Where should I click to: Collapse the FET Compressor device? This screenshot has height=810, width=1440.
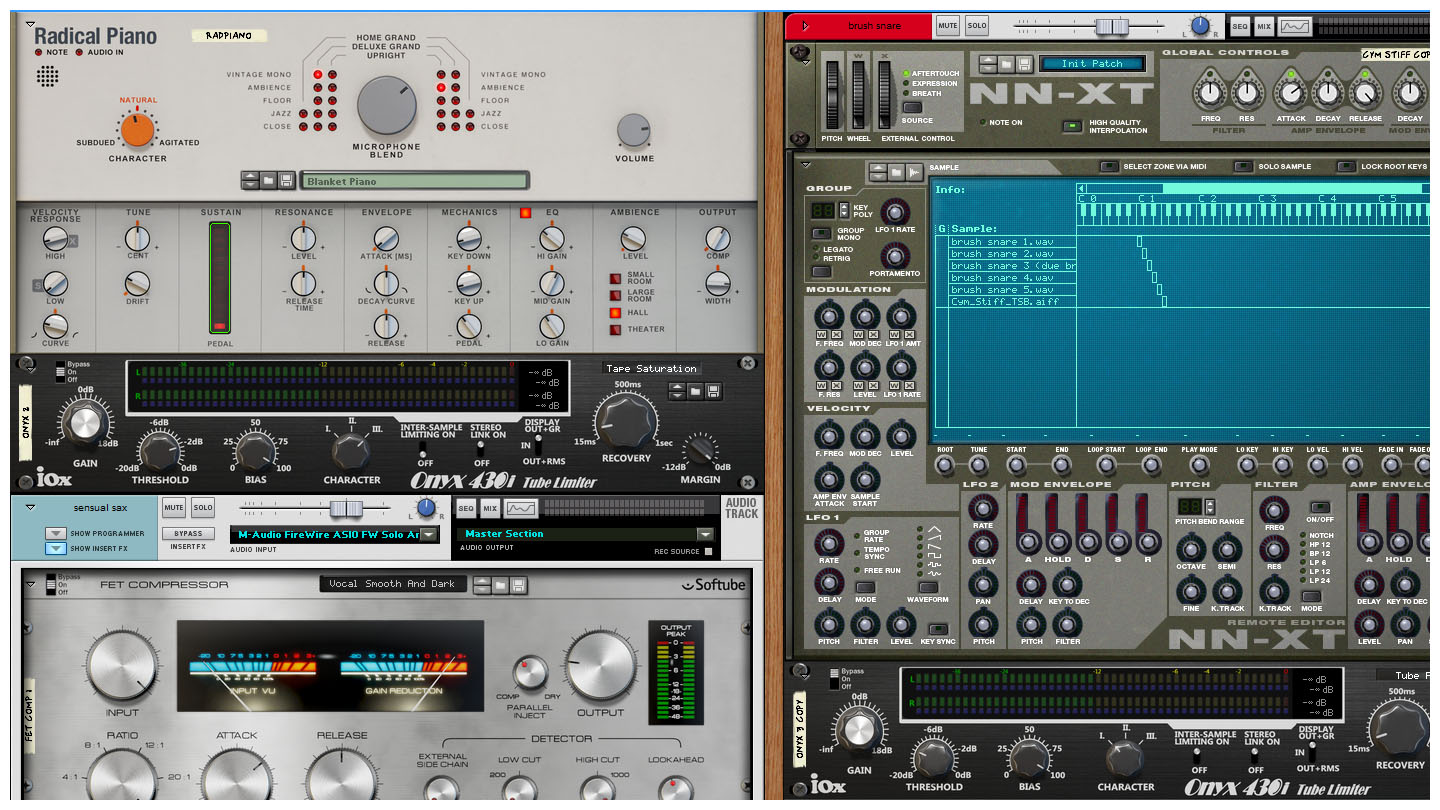[x=33, y=585]
